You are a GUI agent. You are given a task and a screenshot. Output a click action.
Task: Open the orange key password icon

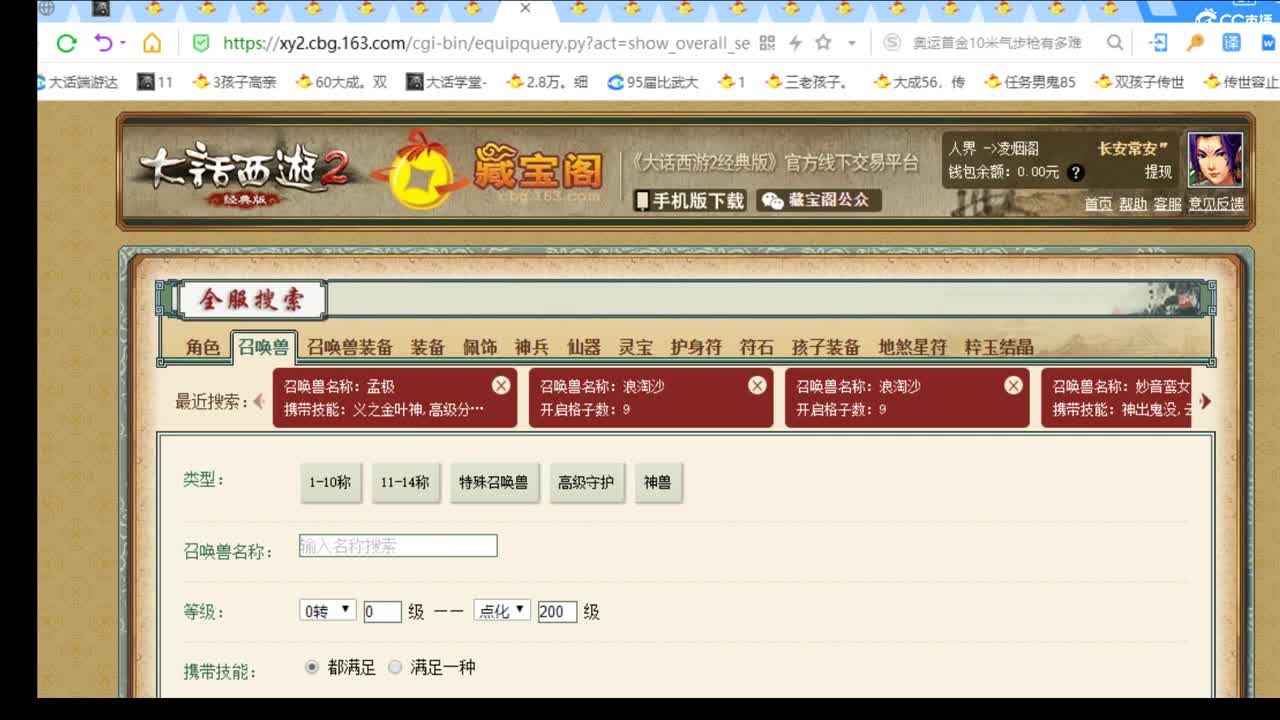point(1195,43)
